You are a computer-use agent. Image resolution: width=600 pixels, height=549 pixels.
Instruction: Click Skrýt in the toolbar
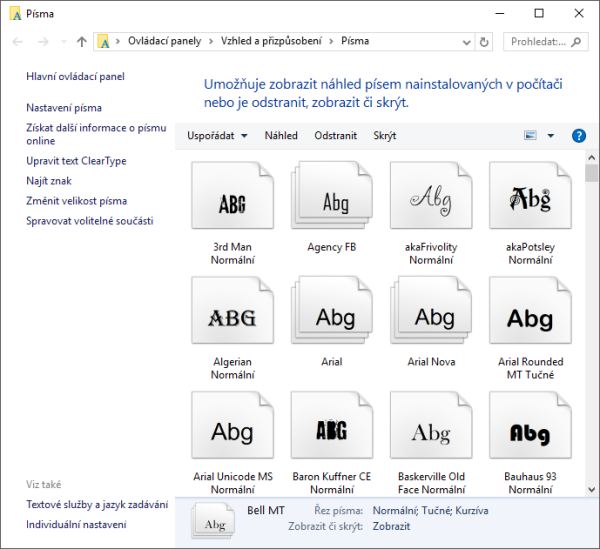[x=385, y=136]
